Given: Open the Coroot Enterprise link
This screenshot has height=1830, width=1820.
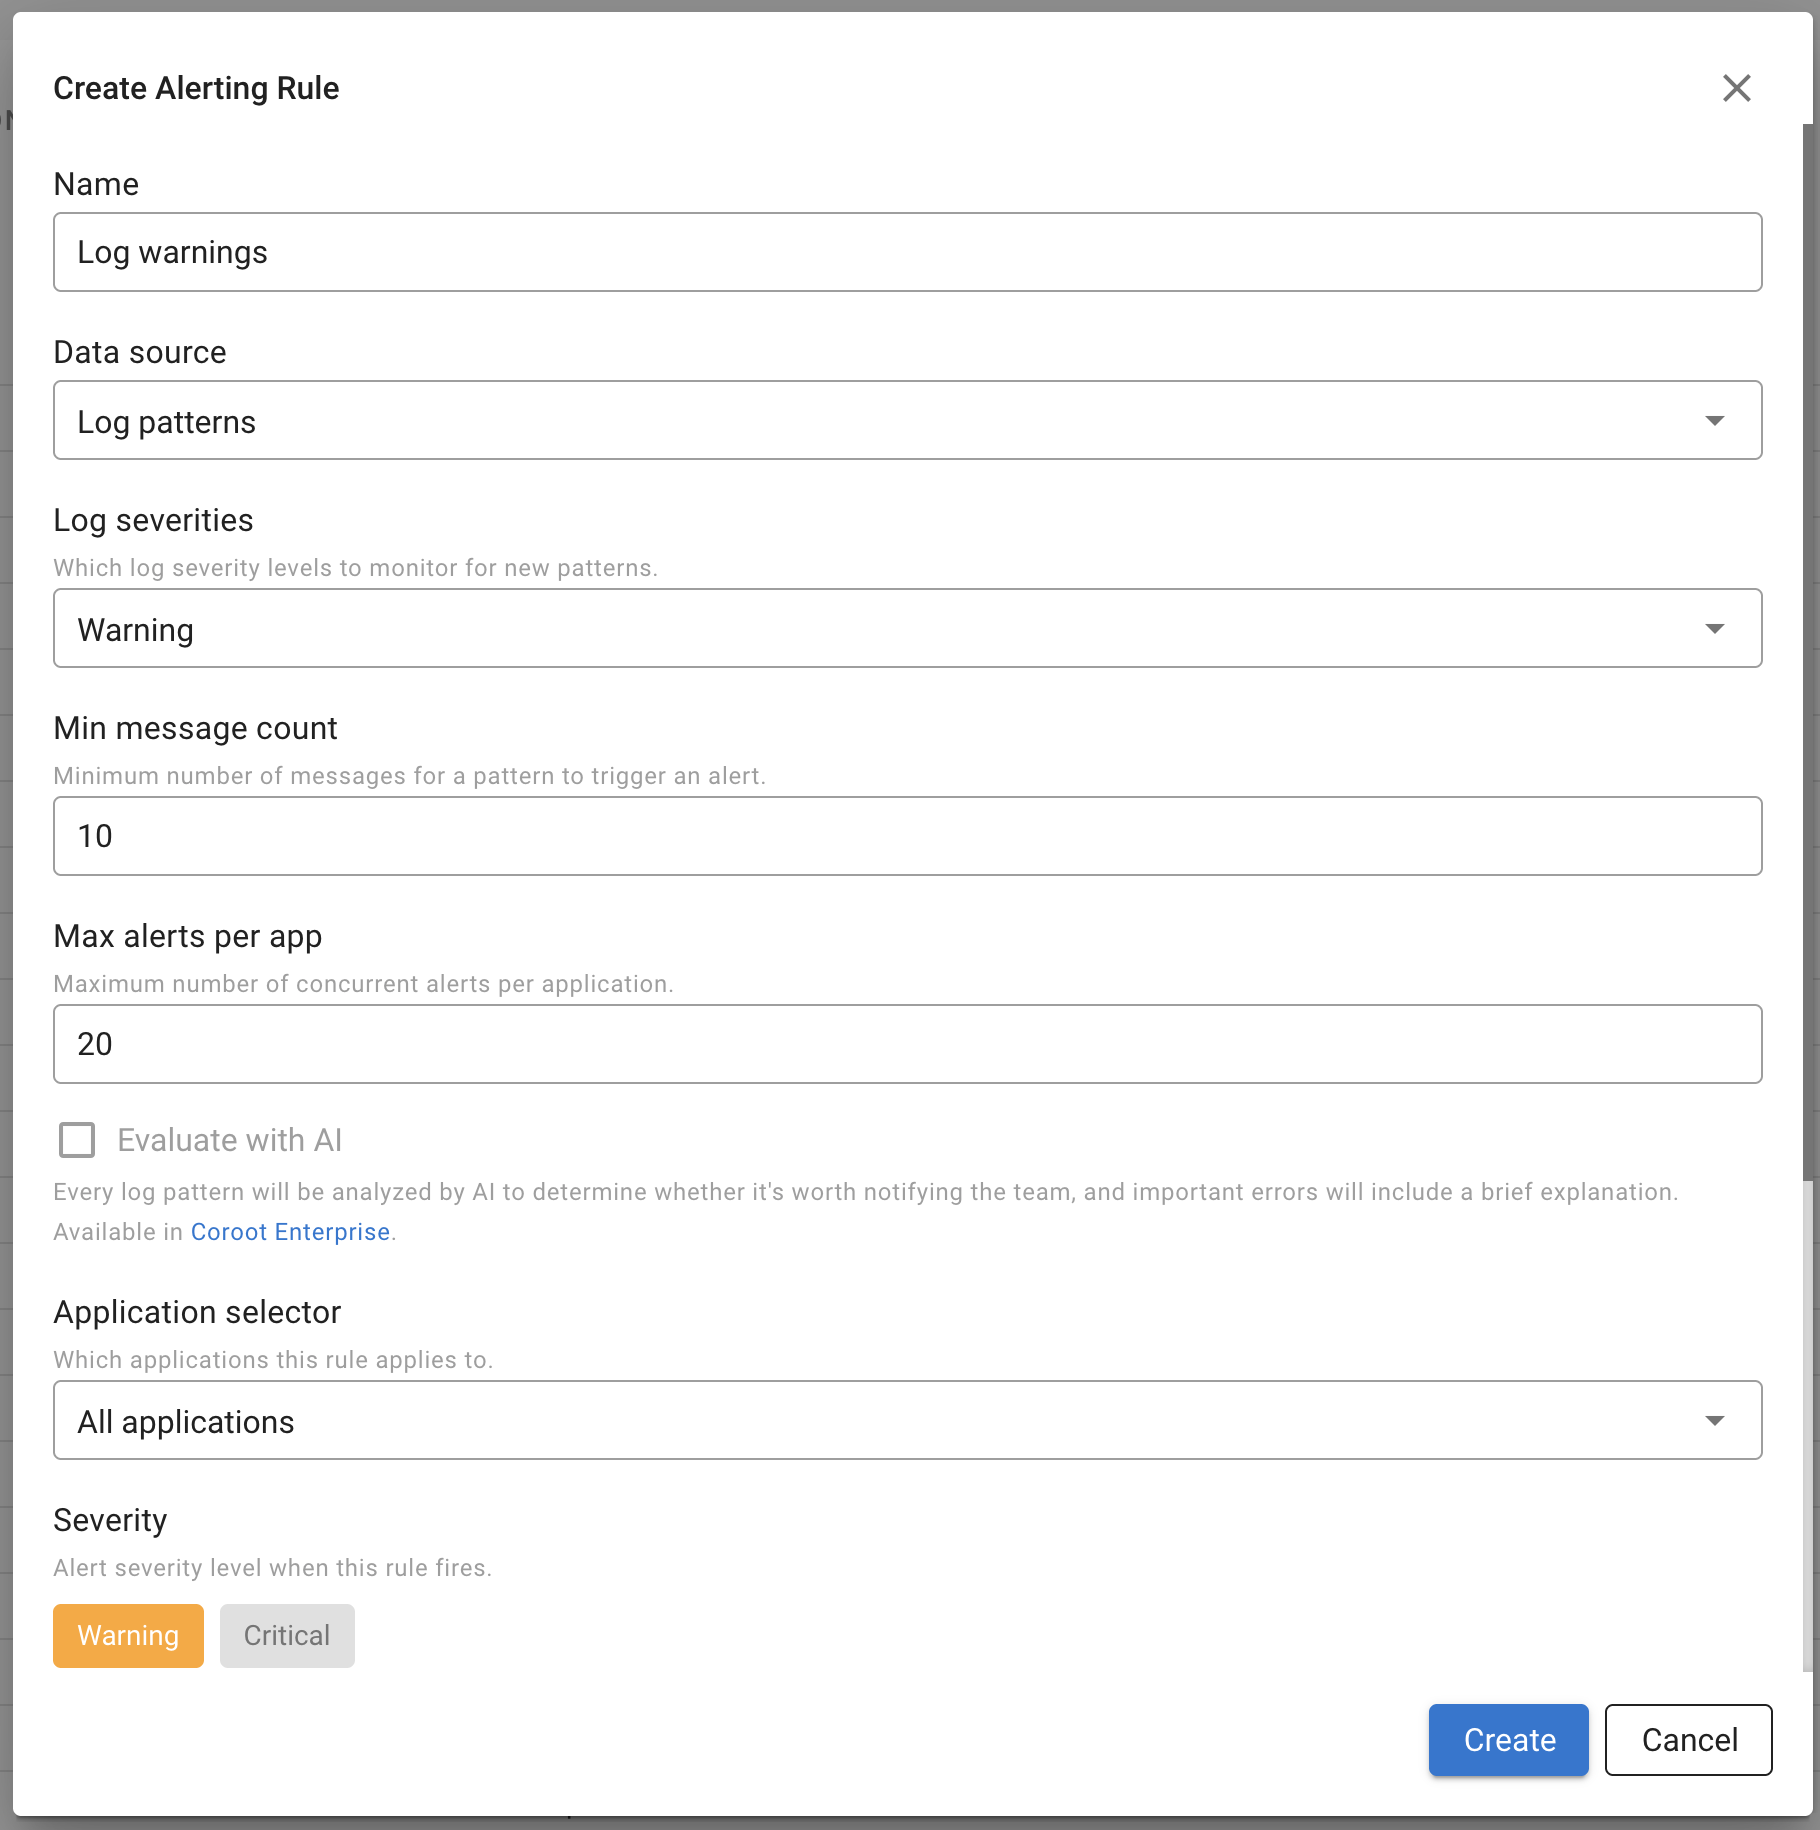Looking at the screenshot, I should [291, 1231].
